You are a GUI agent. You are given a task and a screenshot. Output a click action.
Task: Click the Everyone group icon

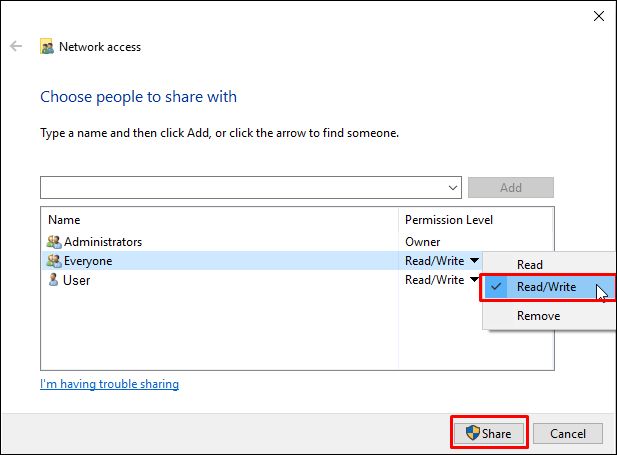point(54,261)
